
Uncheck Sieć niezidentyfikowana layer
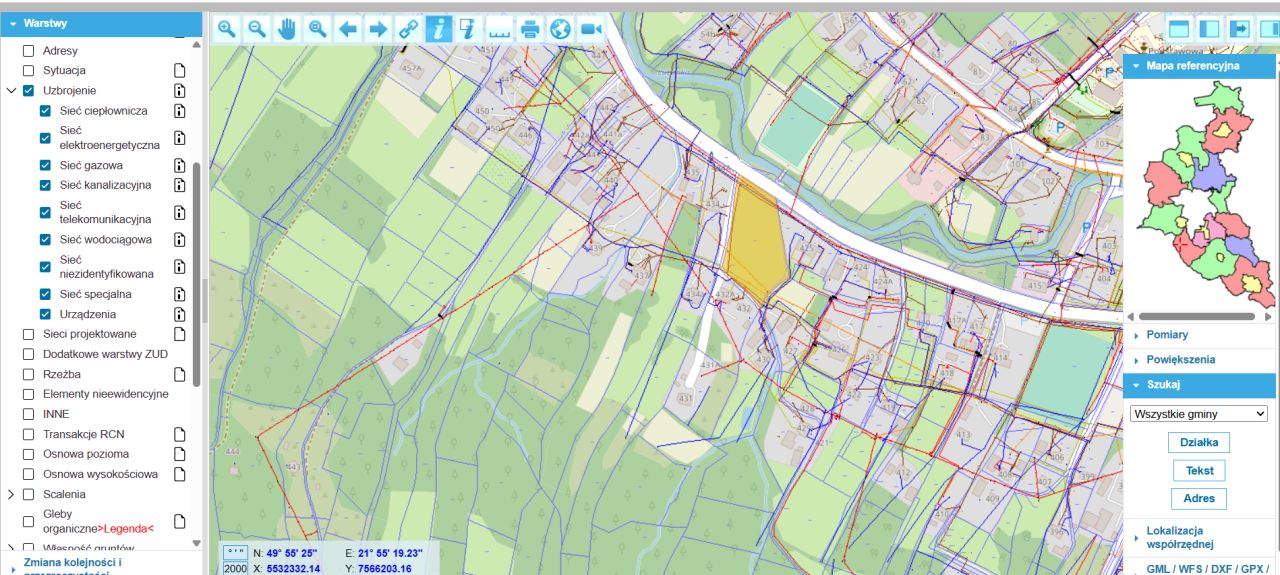(x=45, y=267)
